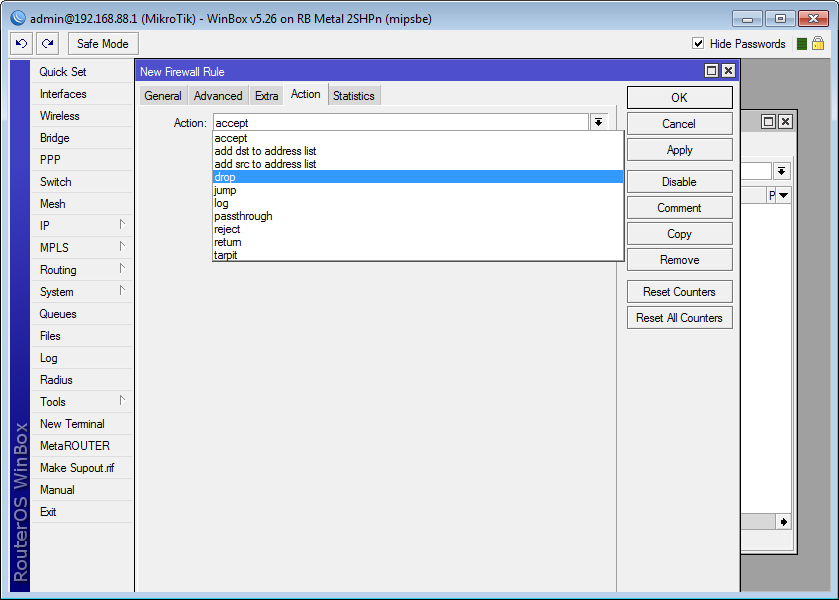
Task: Click the Redo arrow icon
Action: tap(48, 43)
